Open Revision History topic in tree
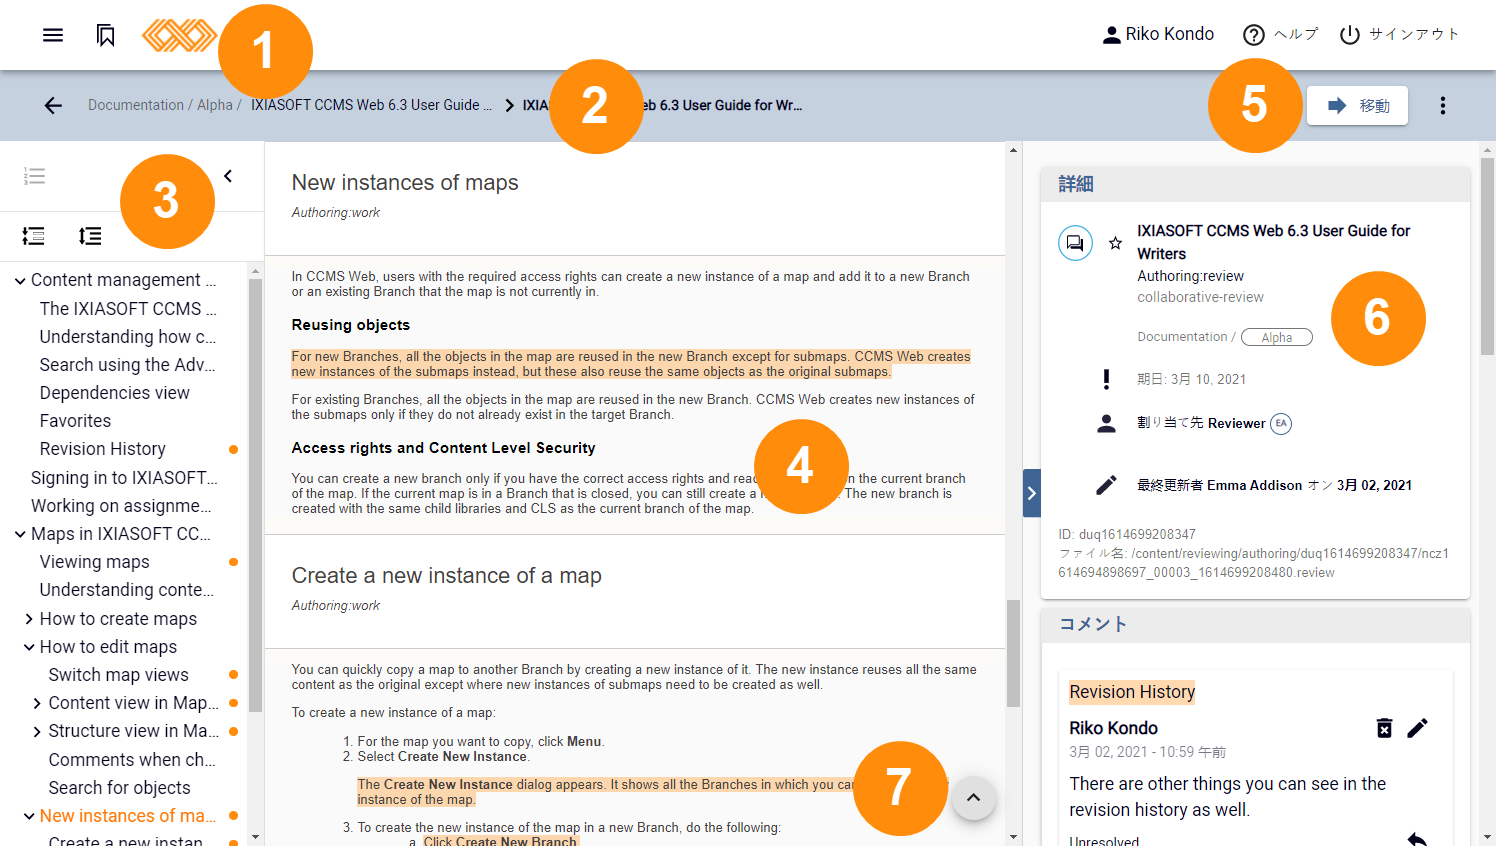This screenshot has height=846, width=1496. (102, 449)
